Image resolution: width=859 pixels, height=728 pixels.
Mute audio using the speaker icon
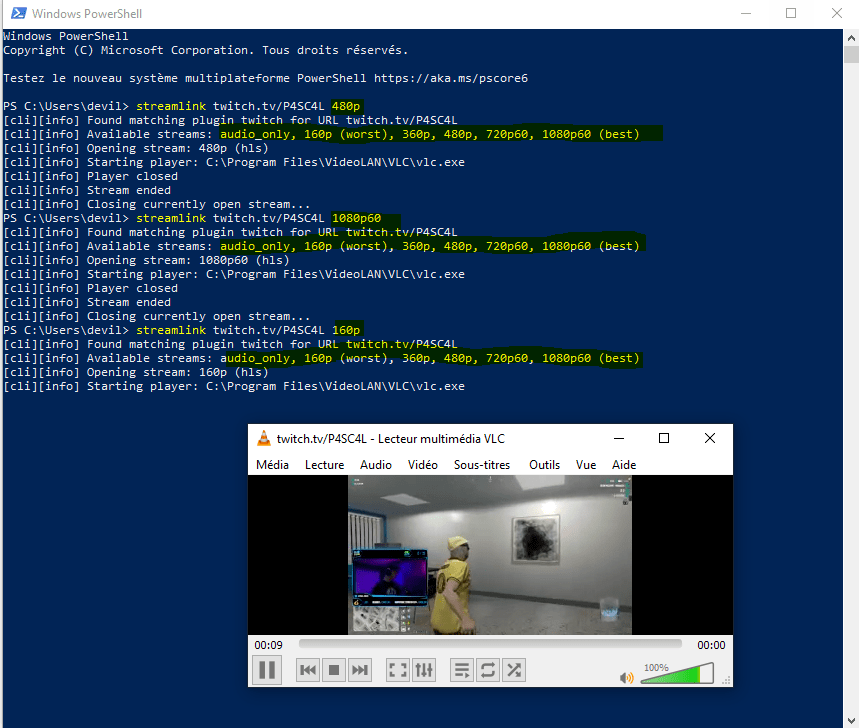[x=627, y=677]
